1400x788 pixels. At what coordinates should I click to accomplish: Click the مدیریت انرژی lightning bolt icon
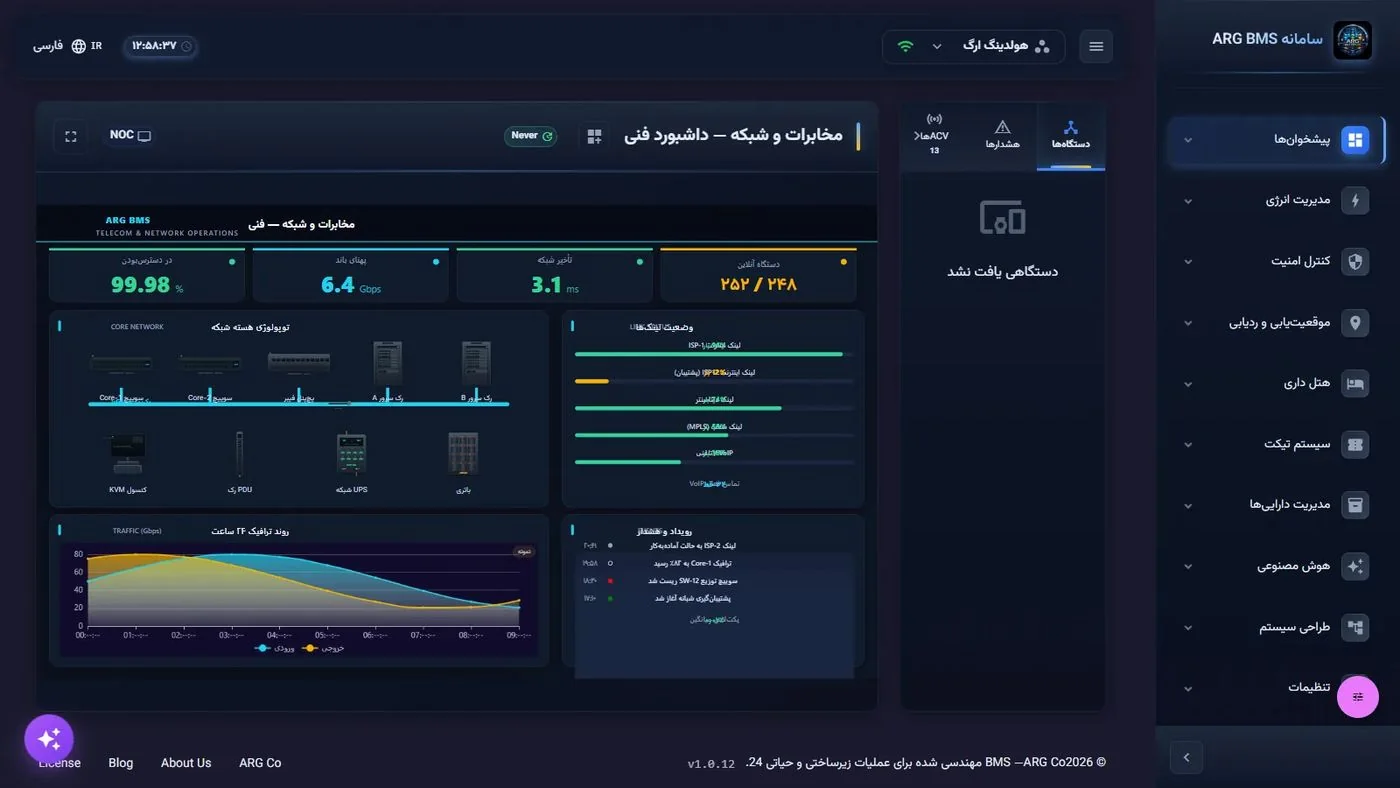click(x=1355, y=201)
